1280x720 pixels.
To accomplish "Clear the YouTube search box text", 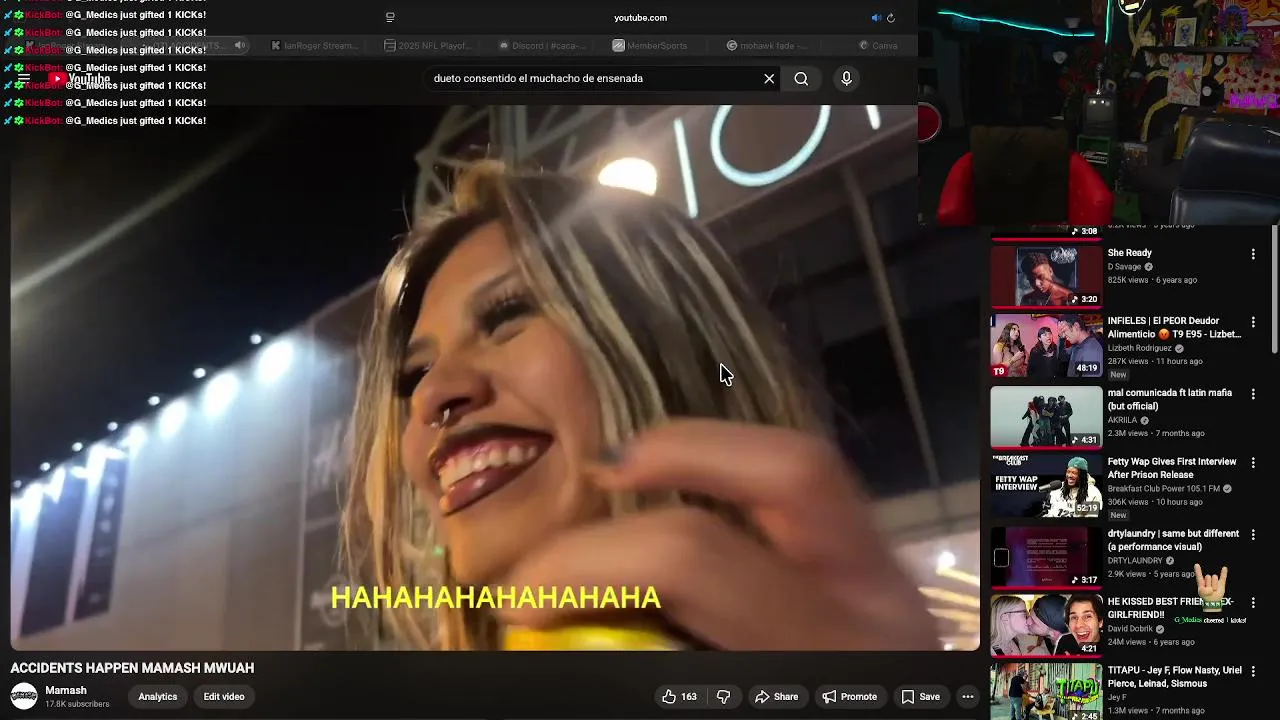I will point(769,78).
